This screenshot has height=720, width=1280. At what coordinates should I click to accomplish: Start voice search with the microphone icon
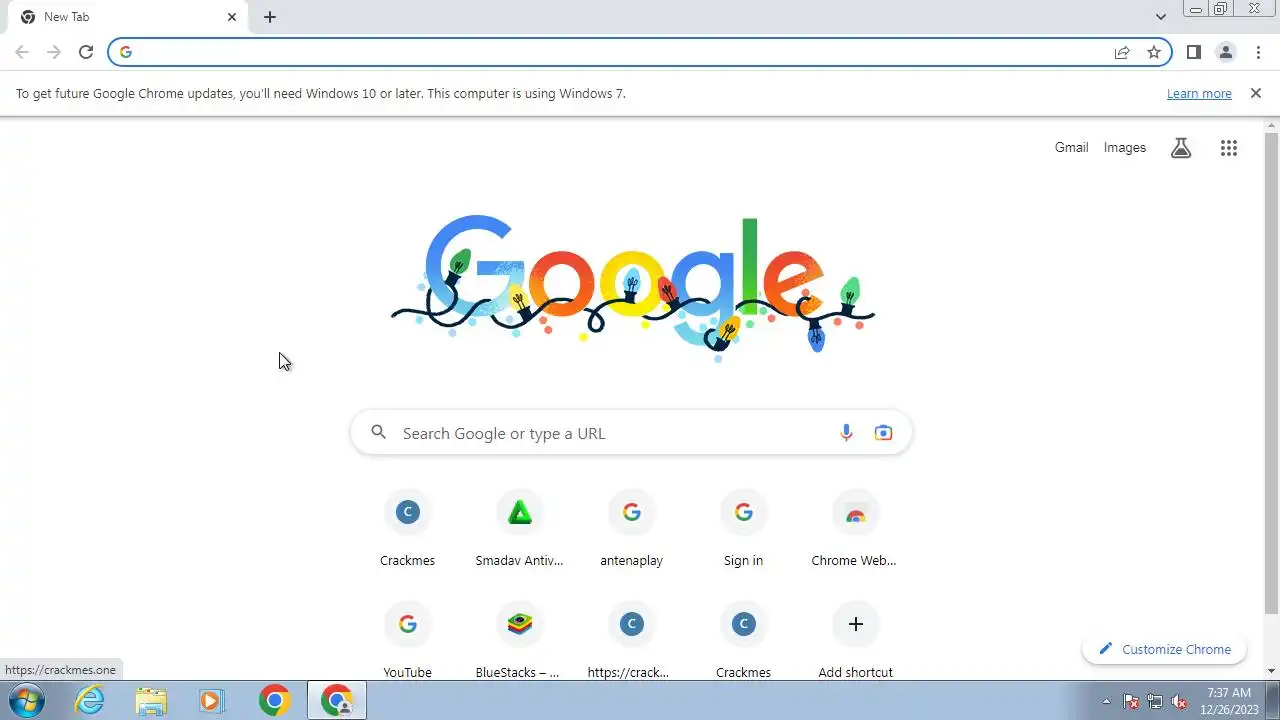tap(846, 433)
